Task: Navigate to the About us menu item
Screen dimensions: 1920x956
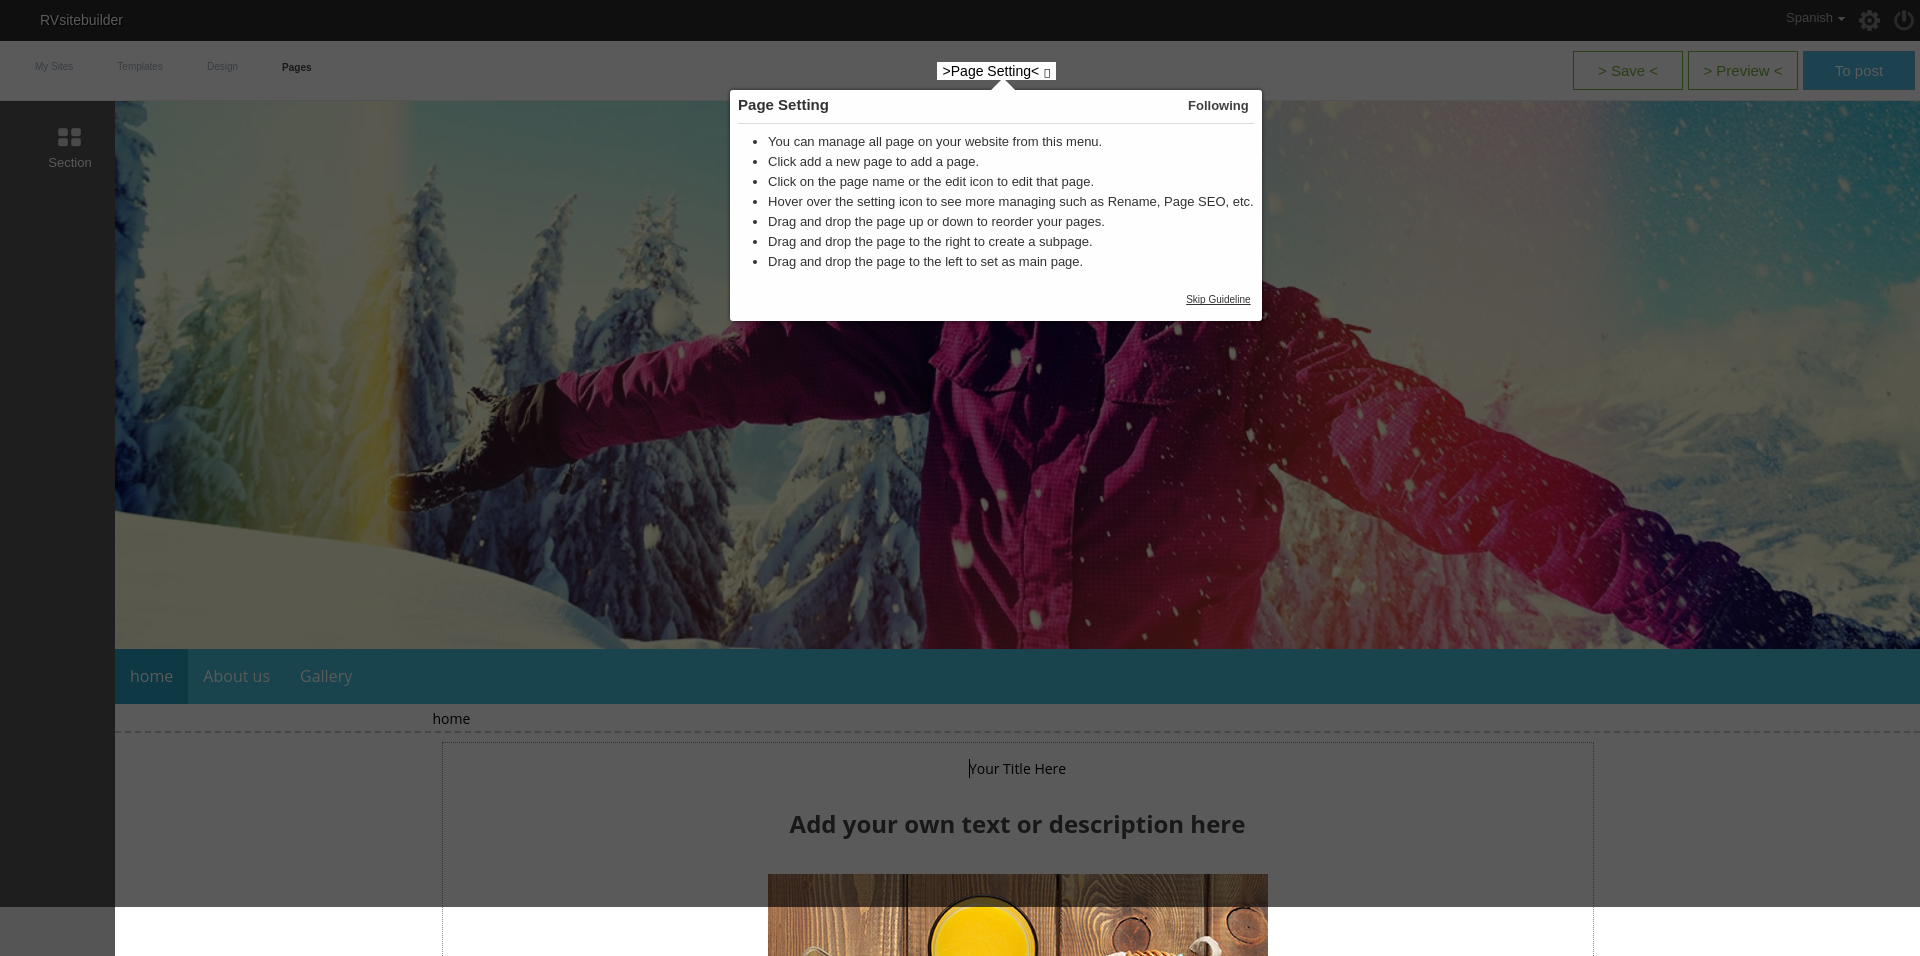Action: [236, 676]
